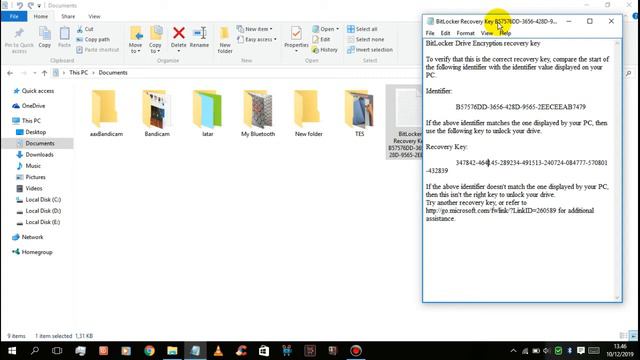Click the Notepad vertical scrollbar

tap(617, 170)
